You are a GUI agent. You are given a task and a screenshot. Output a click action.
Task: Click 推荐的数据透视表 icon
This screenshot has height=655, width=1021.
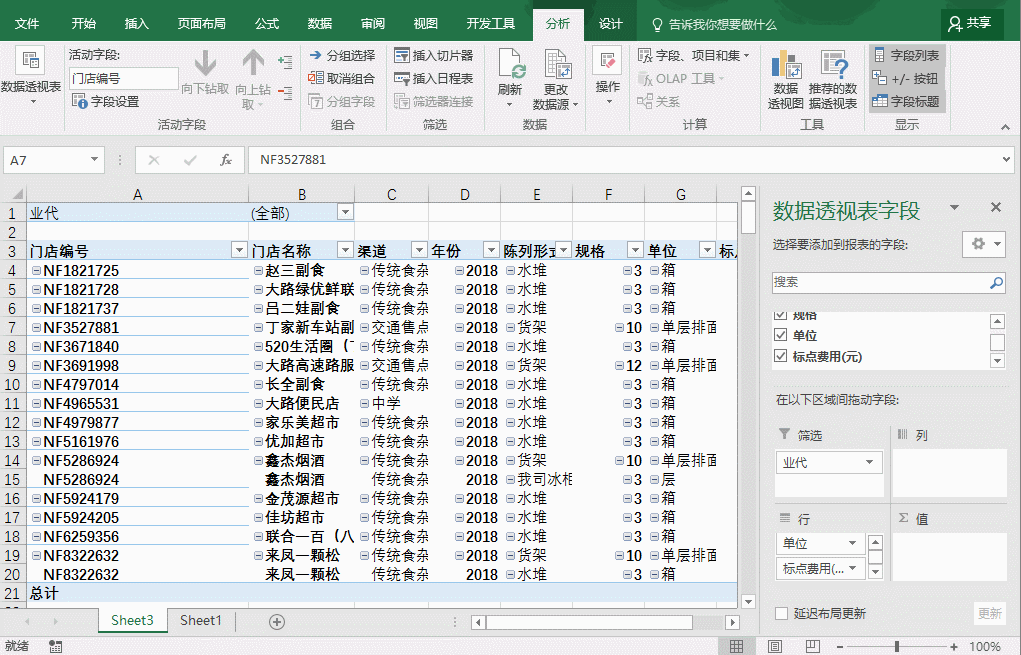pyautogui.click(x=833, y=67)
